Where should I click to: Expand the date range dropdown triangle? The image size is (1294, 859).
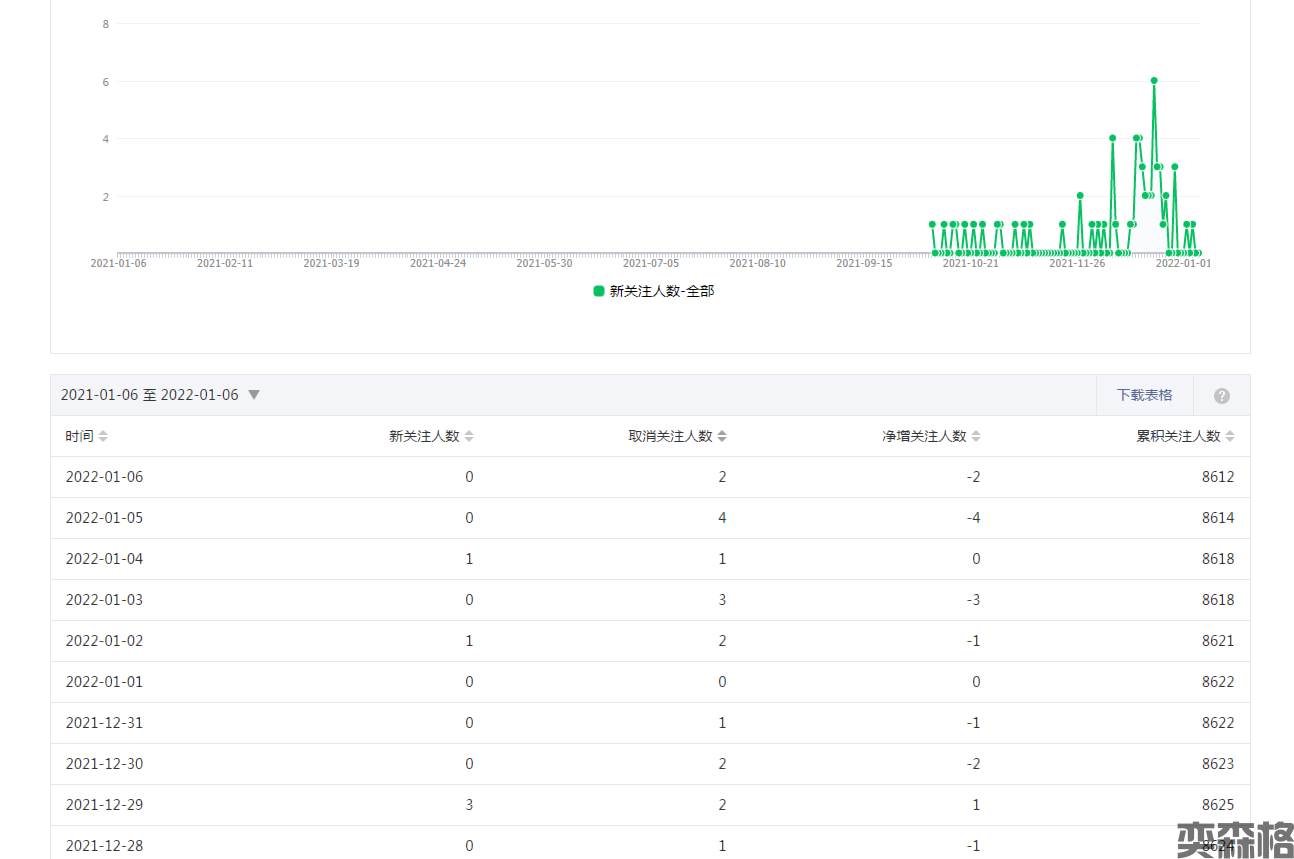[x=254, y=395]
